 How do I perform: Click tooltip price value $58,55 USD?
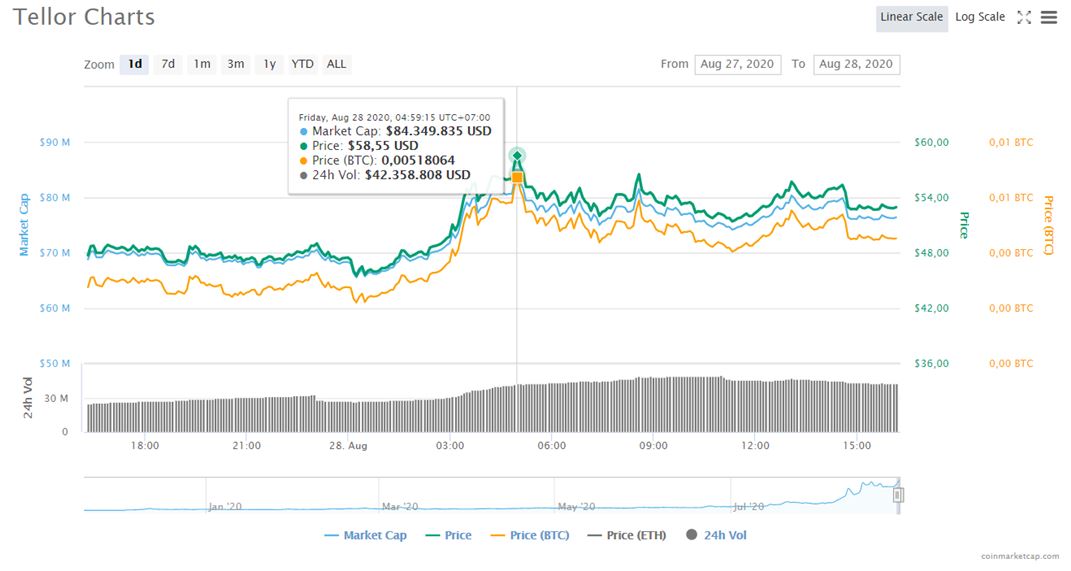pyautogui.click(x=383, y=145)
